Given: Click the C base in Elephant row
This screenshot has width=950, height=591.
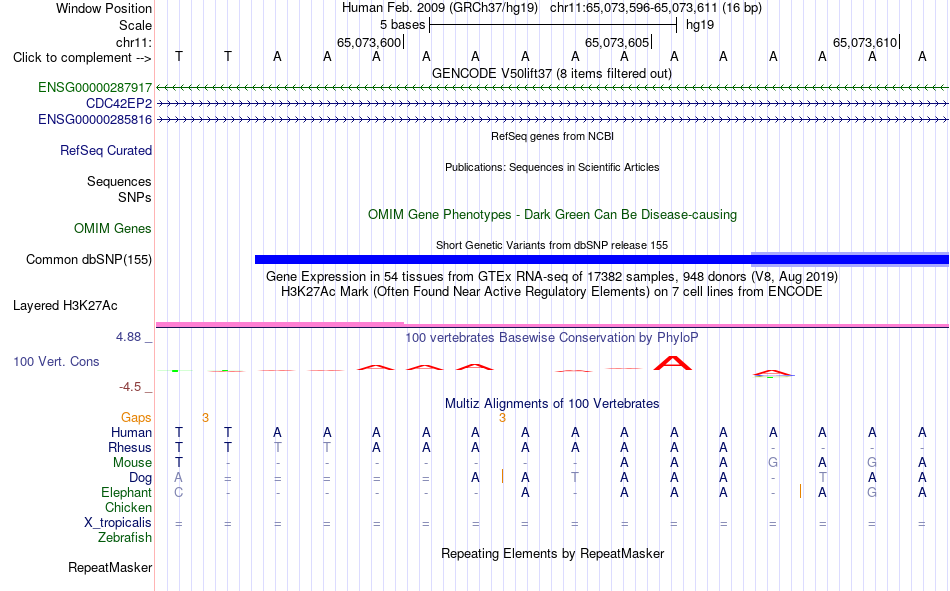Looking at the screenshot, I should point(179,492).
